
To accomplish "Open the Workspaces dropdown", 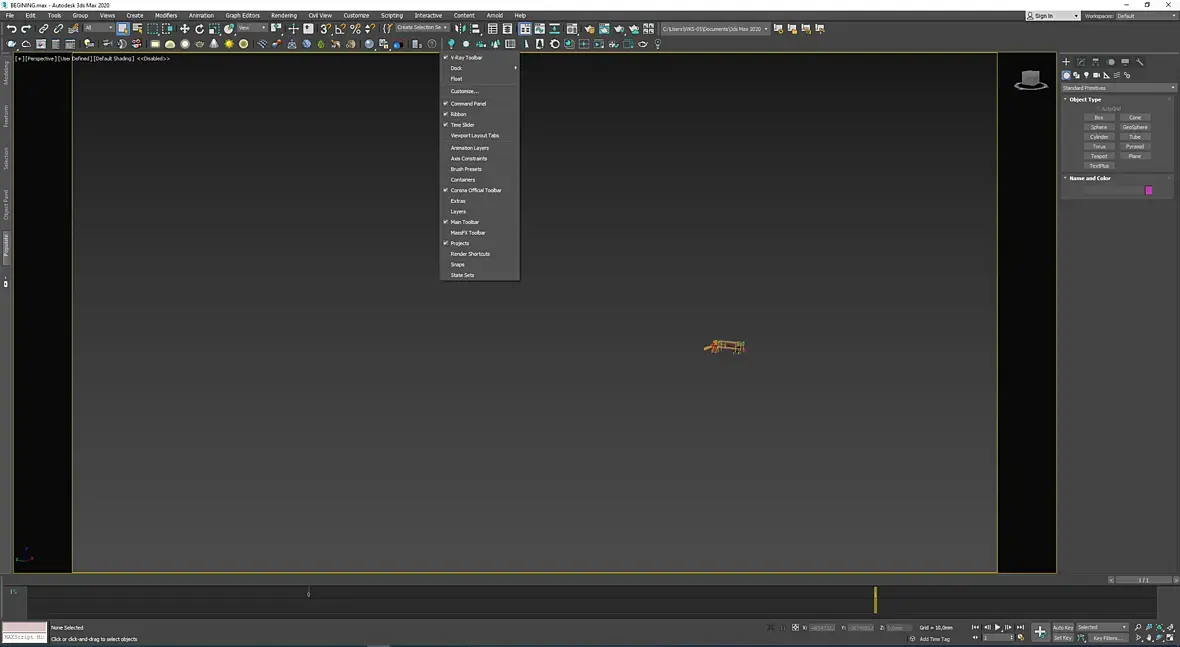I will 1144,16.
